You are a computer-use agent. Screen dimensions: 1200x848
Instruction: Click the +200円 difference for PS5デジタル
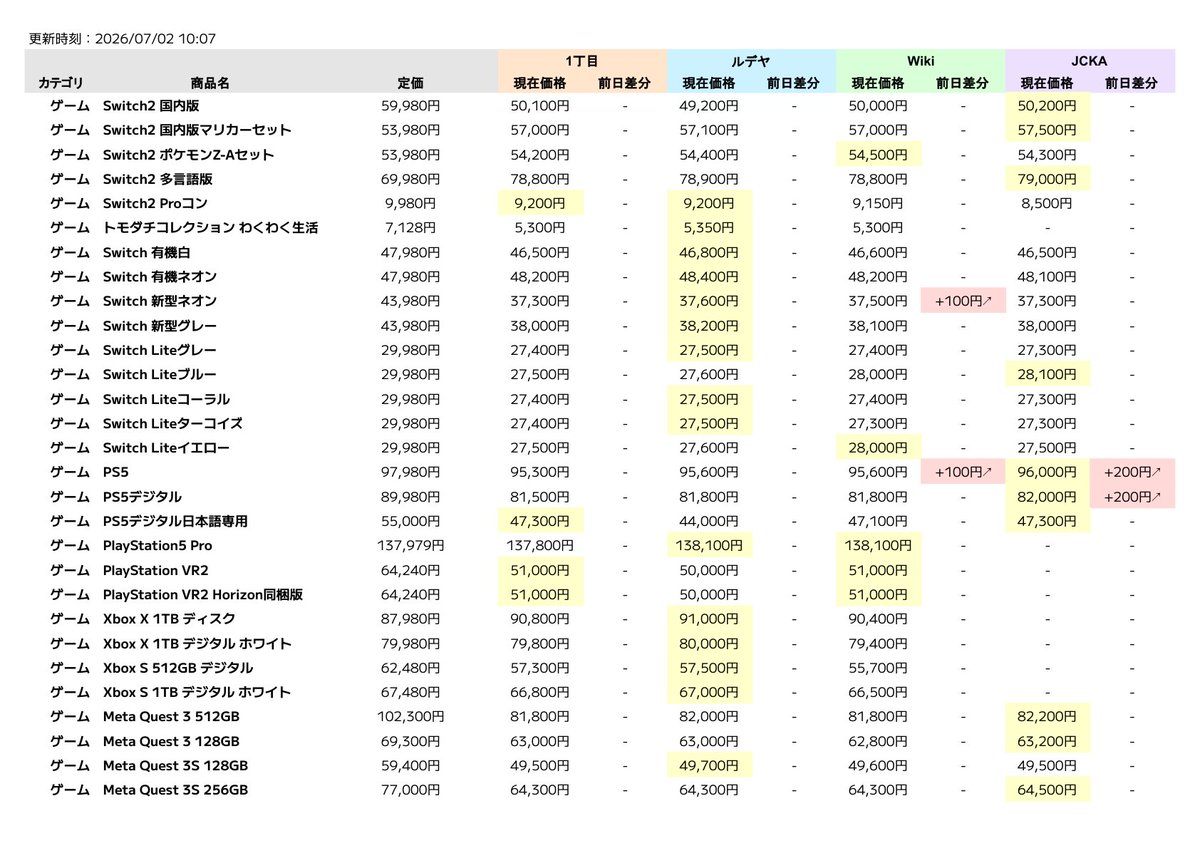point(1133,497)
